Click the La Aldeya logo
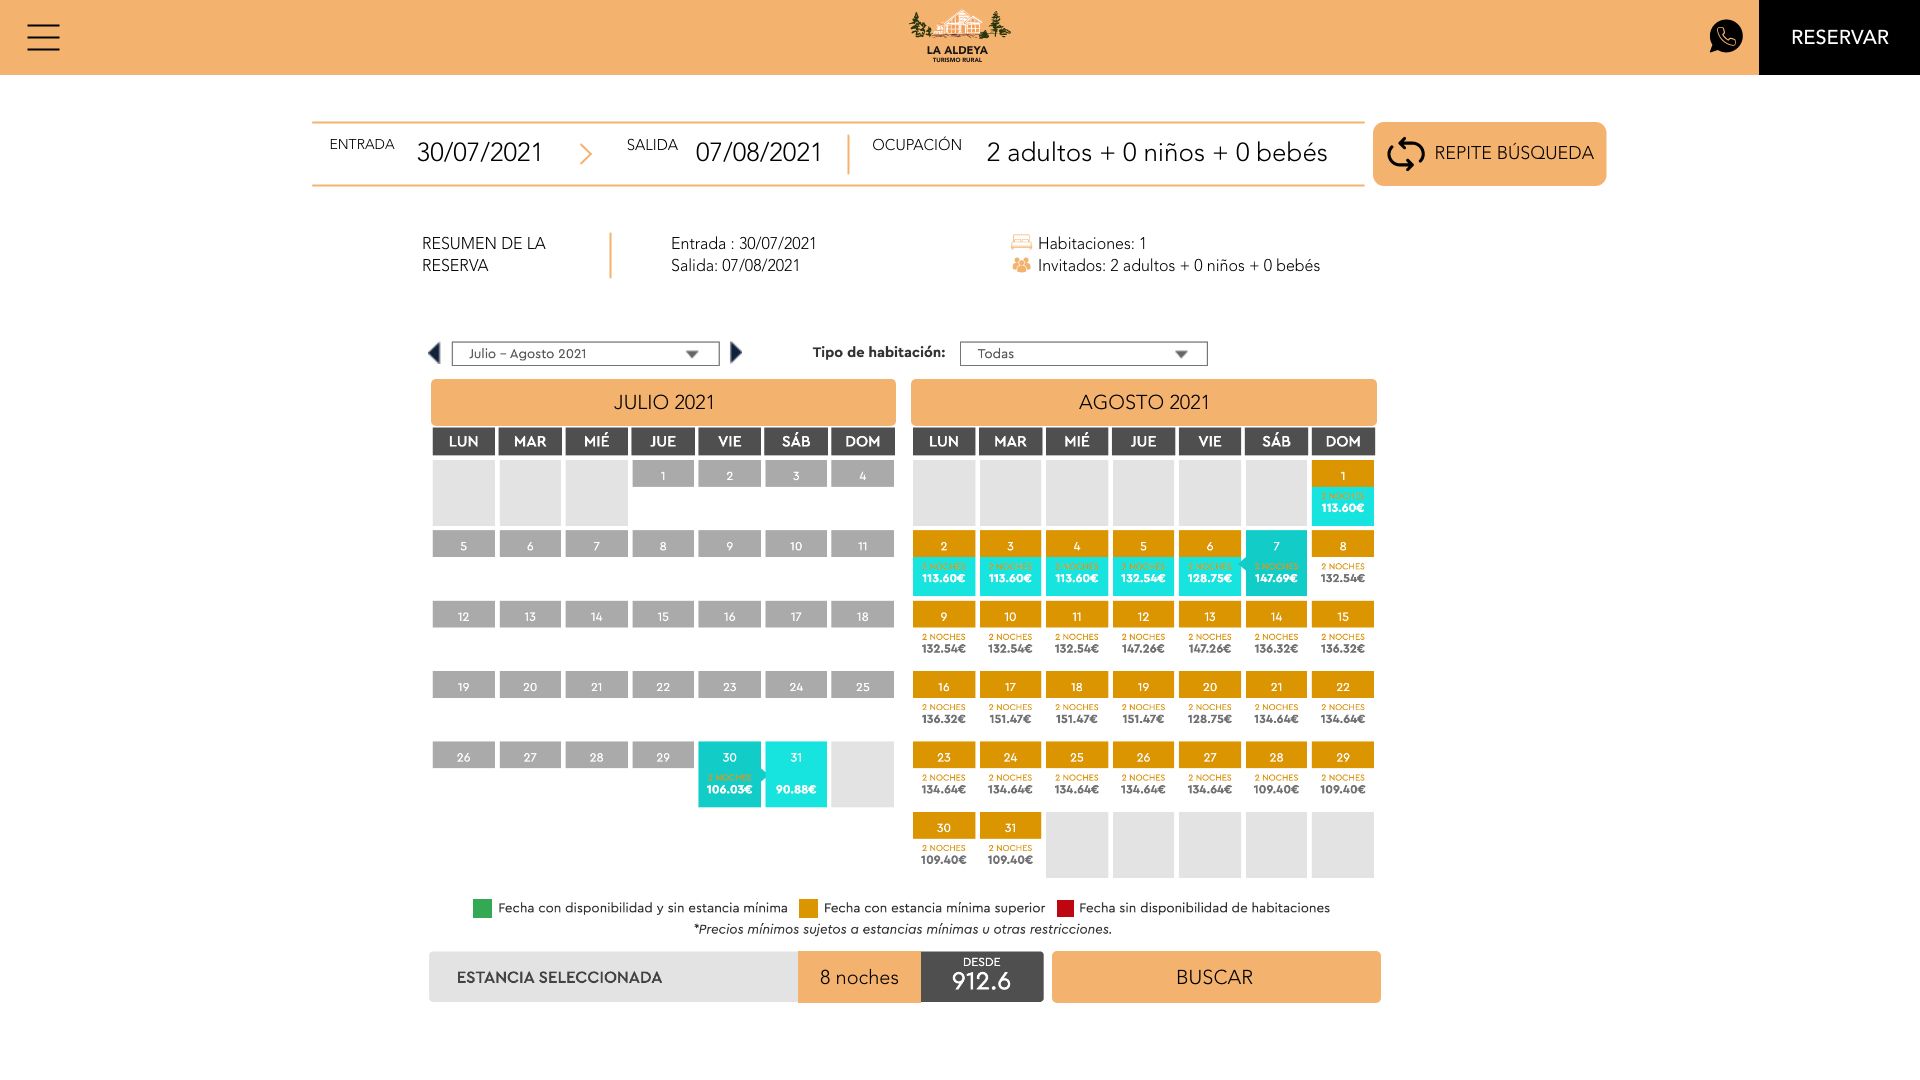 point(959,37)
